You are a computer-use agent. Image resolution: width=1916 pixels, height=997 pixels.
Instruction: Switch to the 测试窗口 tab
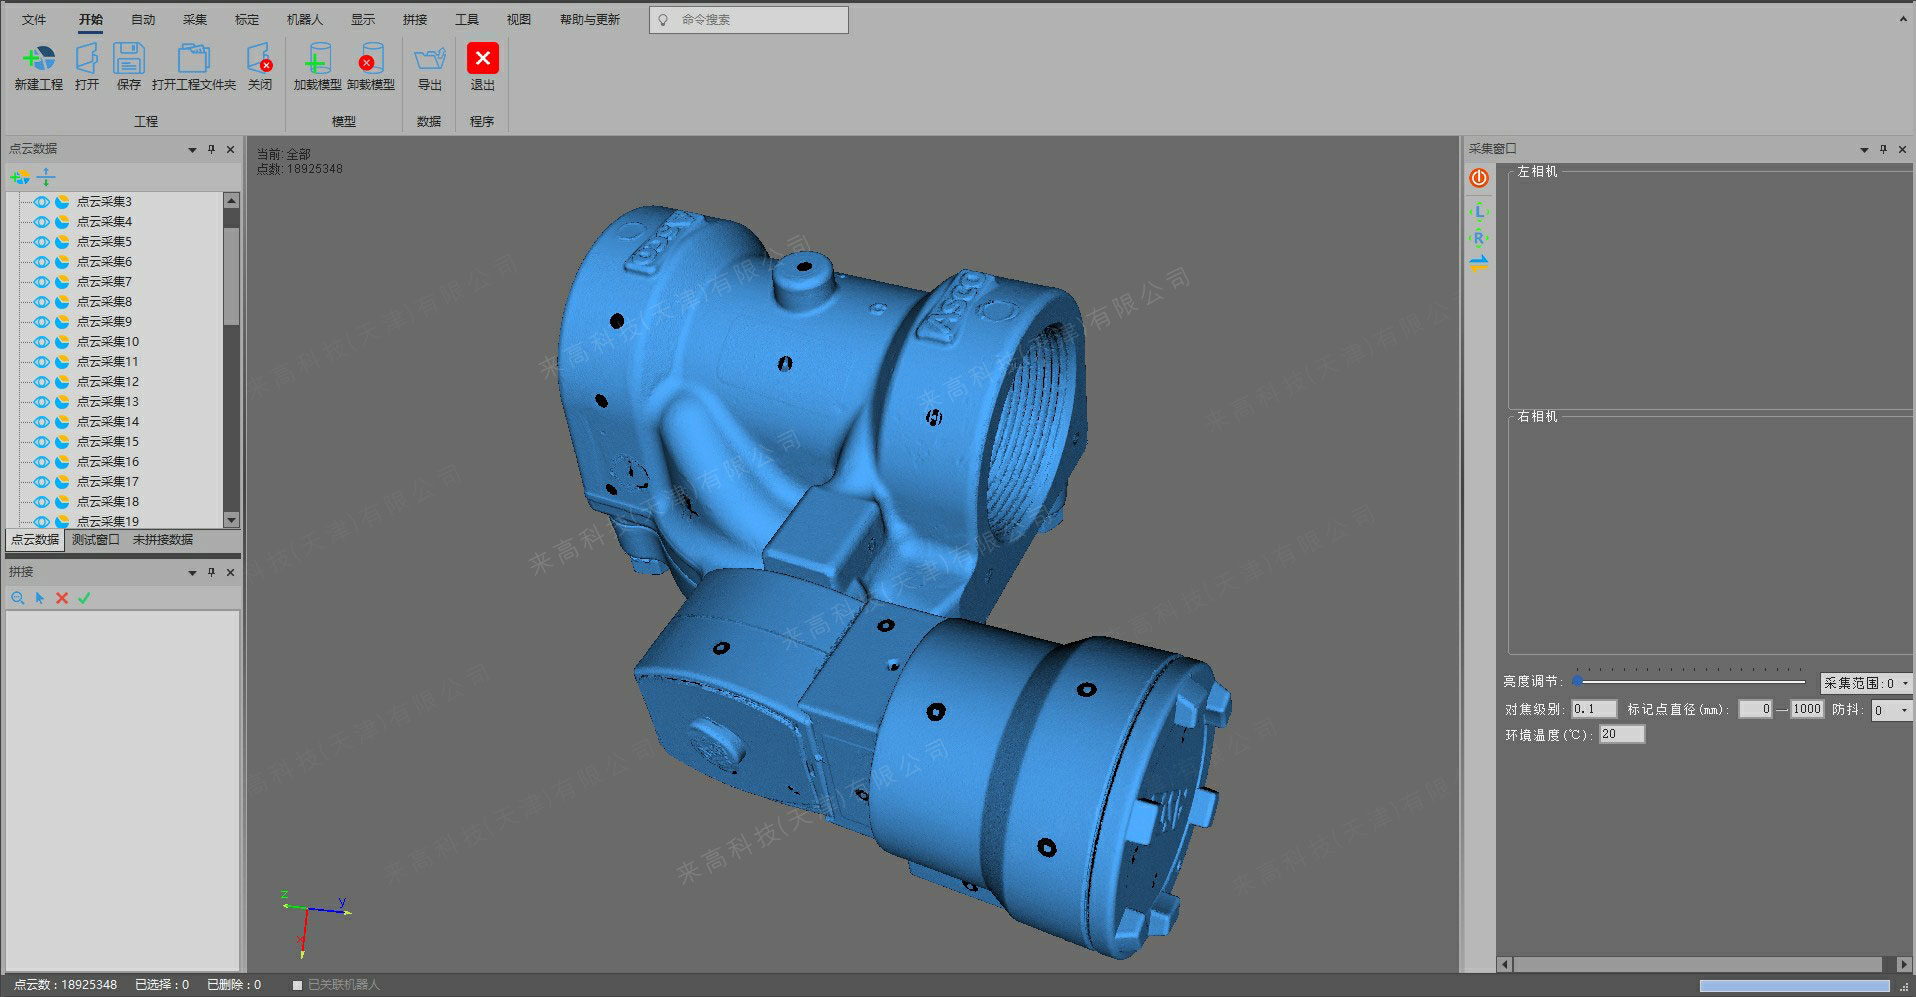(x=95, y=540)
